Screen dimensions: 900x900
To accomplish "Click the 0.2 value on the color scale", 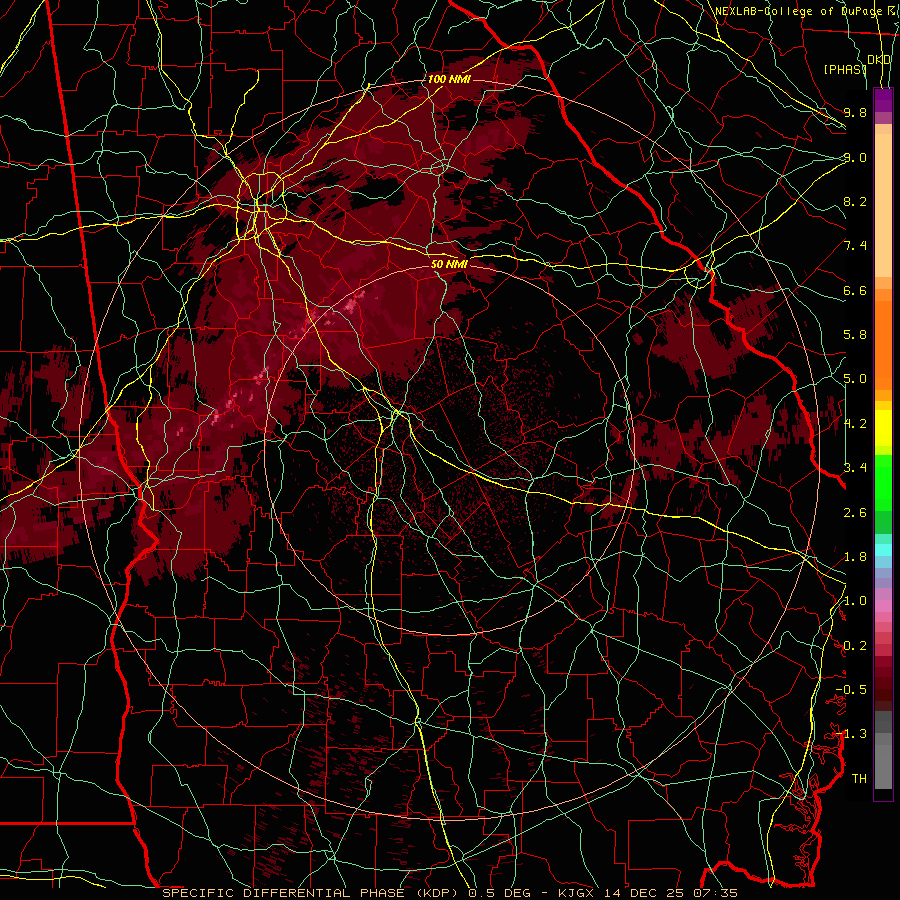I will (x=855, y=646).
